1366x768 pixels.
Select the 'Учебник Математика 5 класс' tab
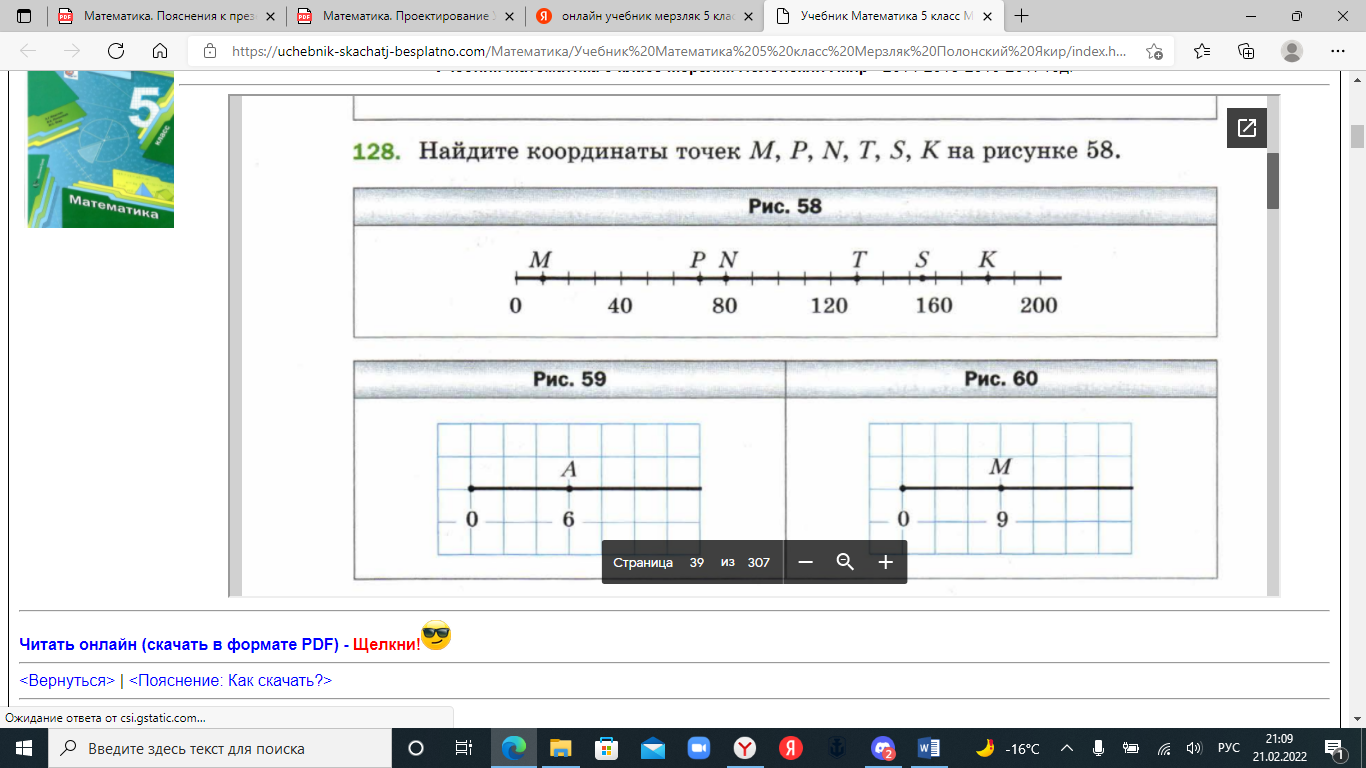tap(882, 16)
